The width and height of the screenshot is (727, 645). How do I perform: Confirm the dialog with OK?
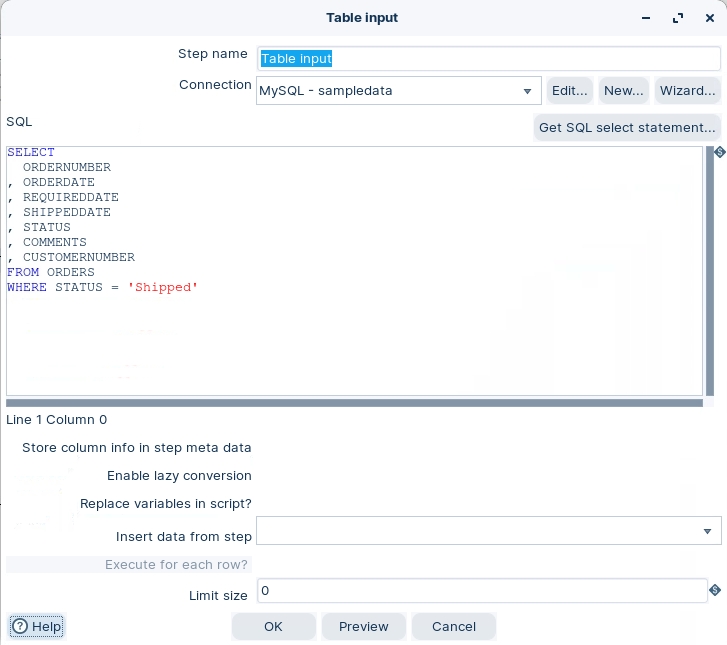click(x=274, y=626)
